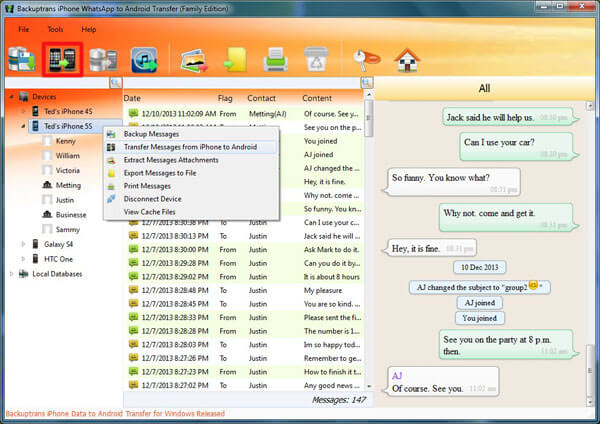
Task: Click the registration key toolbar icon
Action: (366, 61)
